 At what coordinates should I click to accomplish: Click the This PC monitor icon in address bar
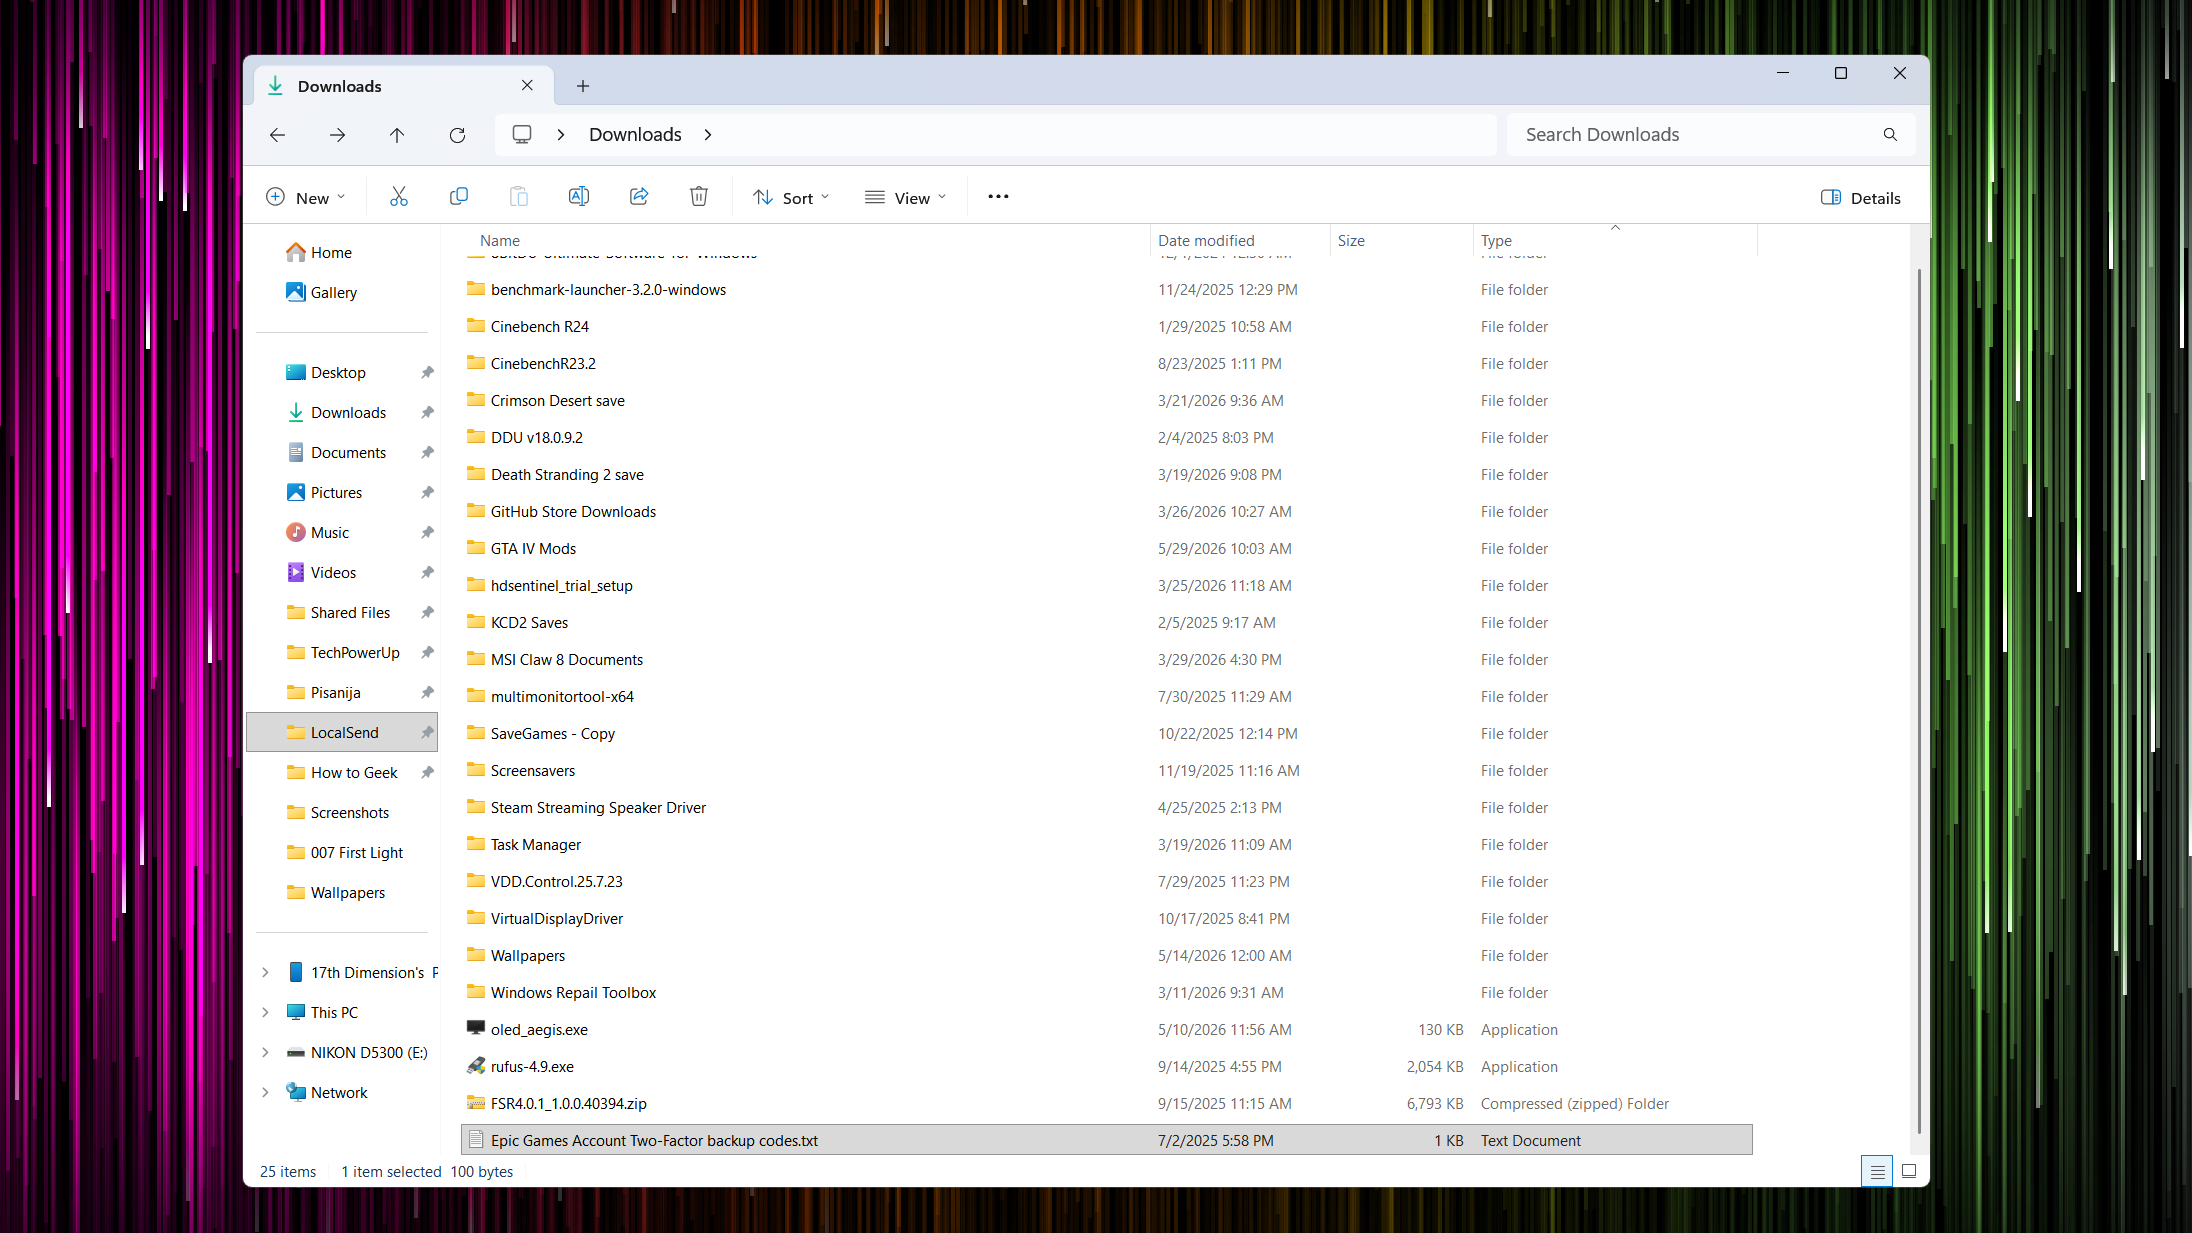click(x=522, y=134)
